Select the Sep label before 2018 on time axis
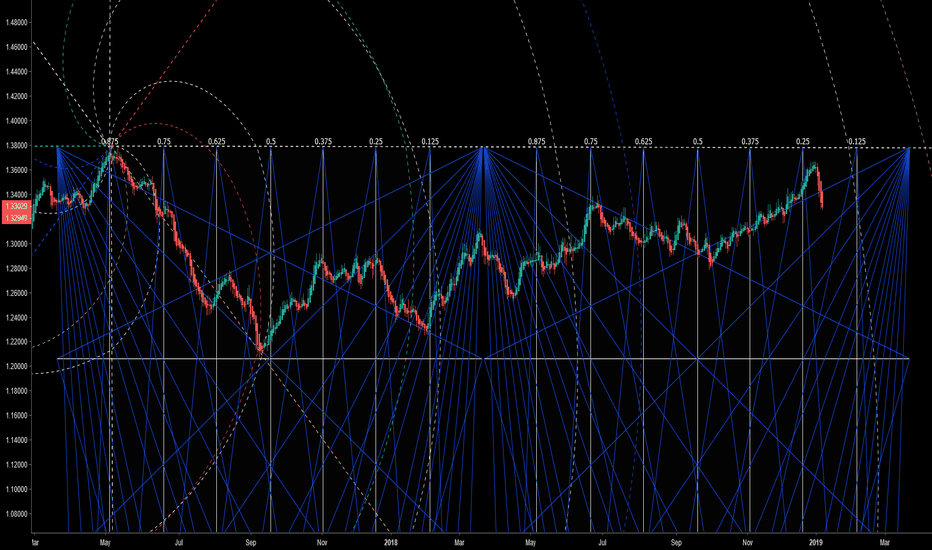The height and width of the screenshot is (550, 932). pyautogui.click(x=251, y=542)
